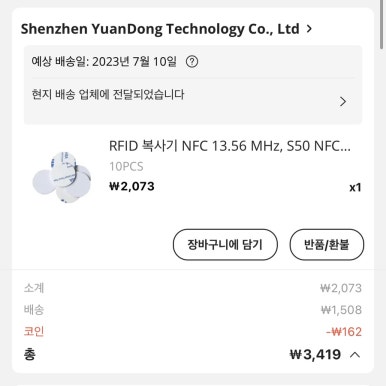Click the 장바구니에 담기 button
This screenshot has height=386, width=386.
(x=225, y=245)
